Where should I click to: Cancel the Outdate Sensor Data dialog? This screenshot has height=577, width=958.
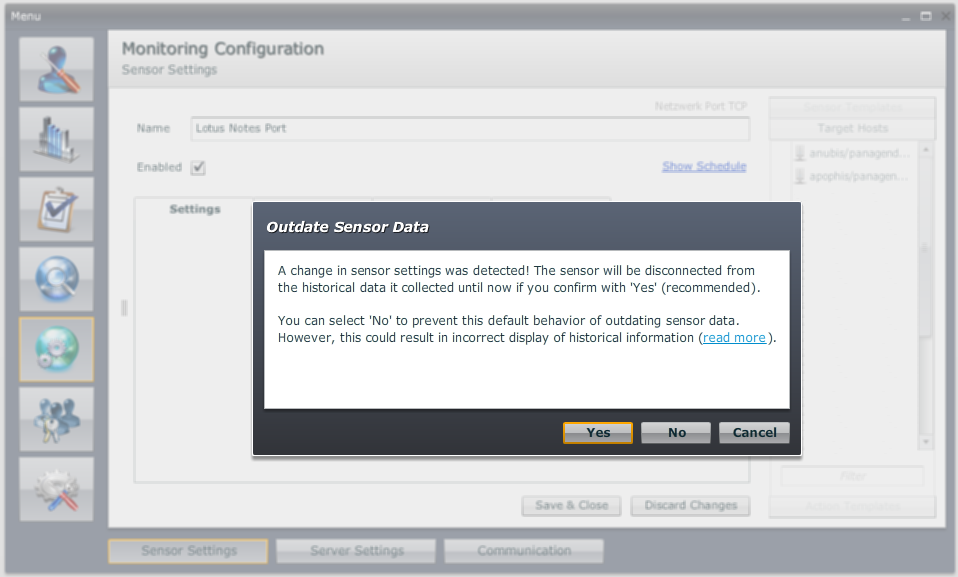[x=754, y=433]
